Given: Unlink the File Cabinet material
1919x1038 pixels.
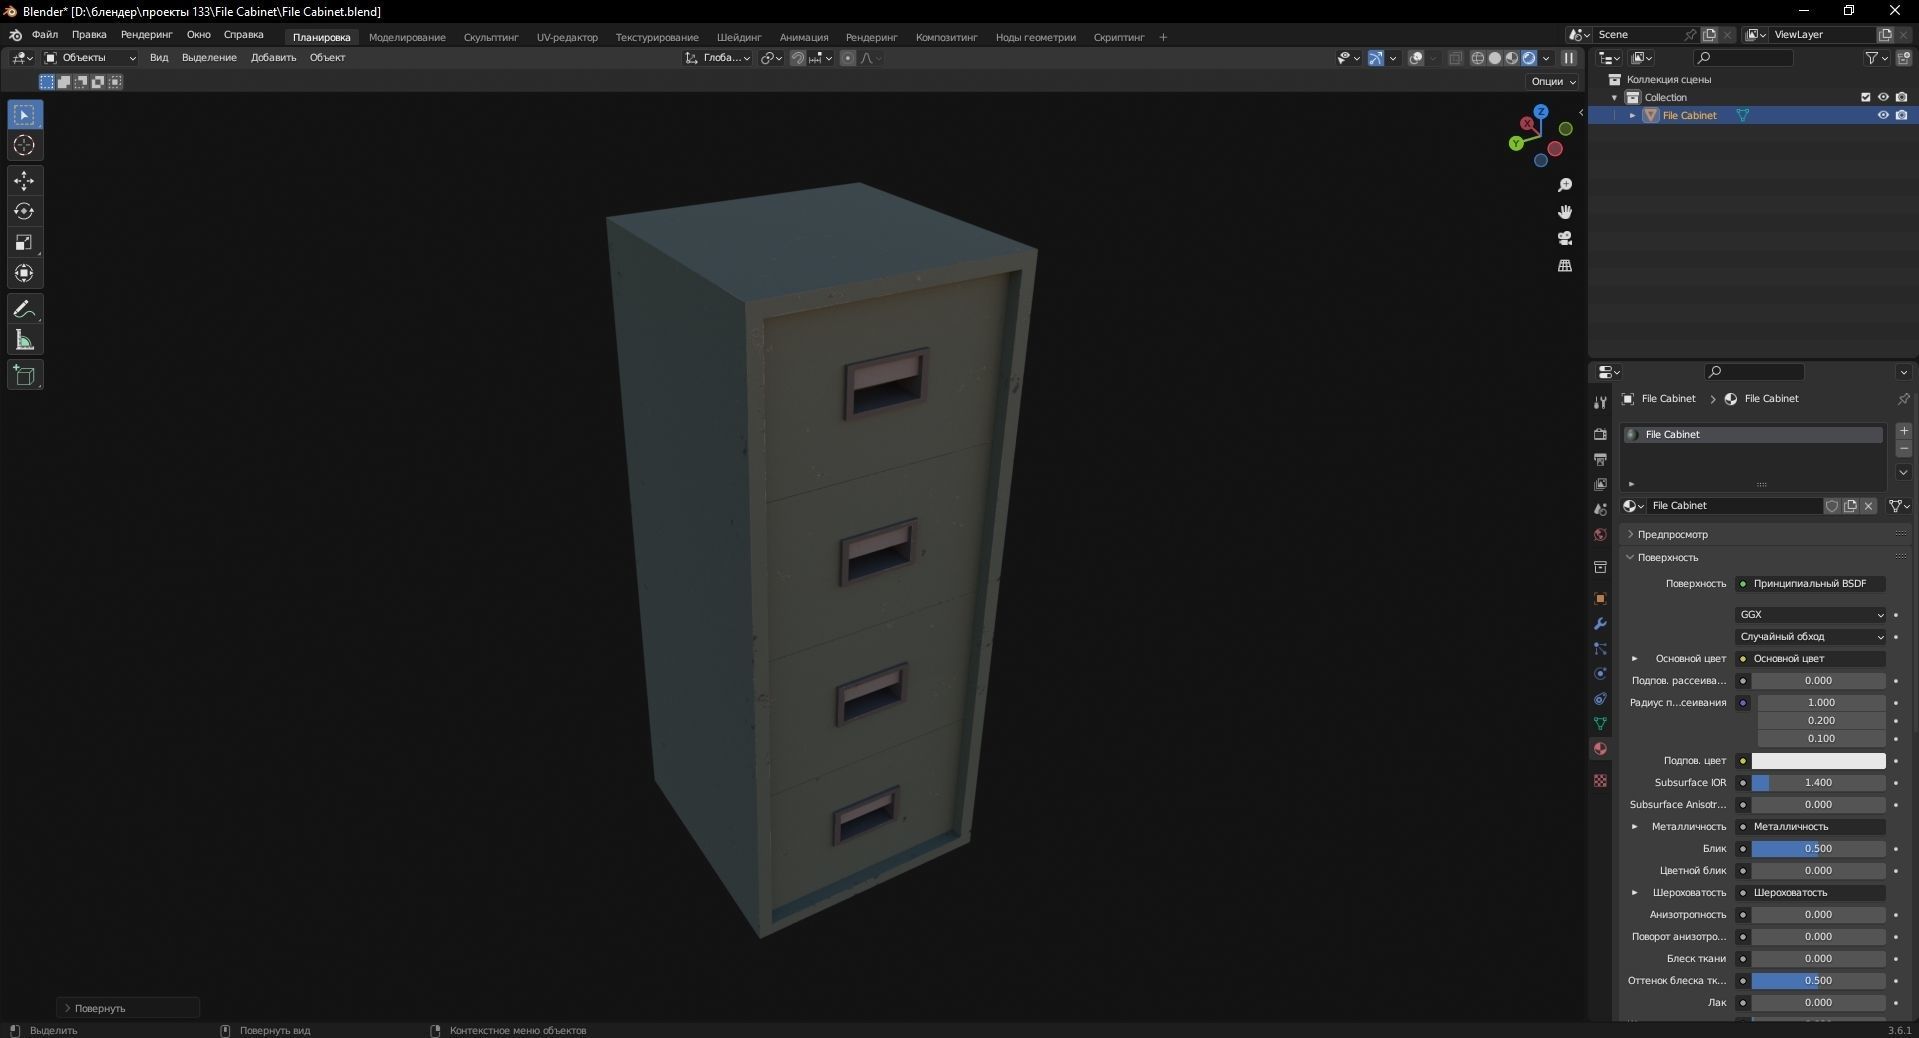Looking at the screenshot, I should click(1869, 506).
